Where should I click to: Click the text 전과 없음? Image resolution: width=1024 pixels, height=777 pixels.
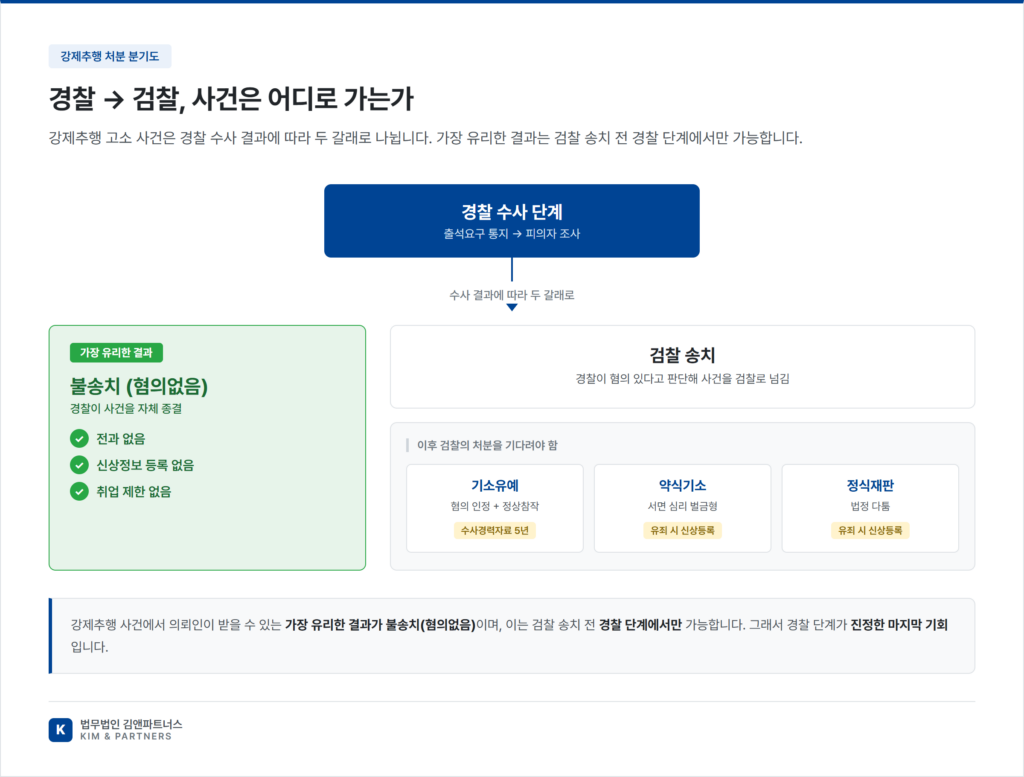[x=121, y=439]
